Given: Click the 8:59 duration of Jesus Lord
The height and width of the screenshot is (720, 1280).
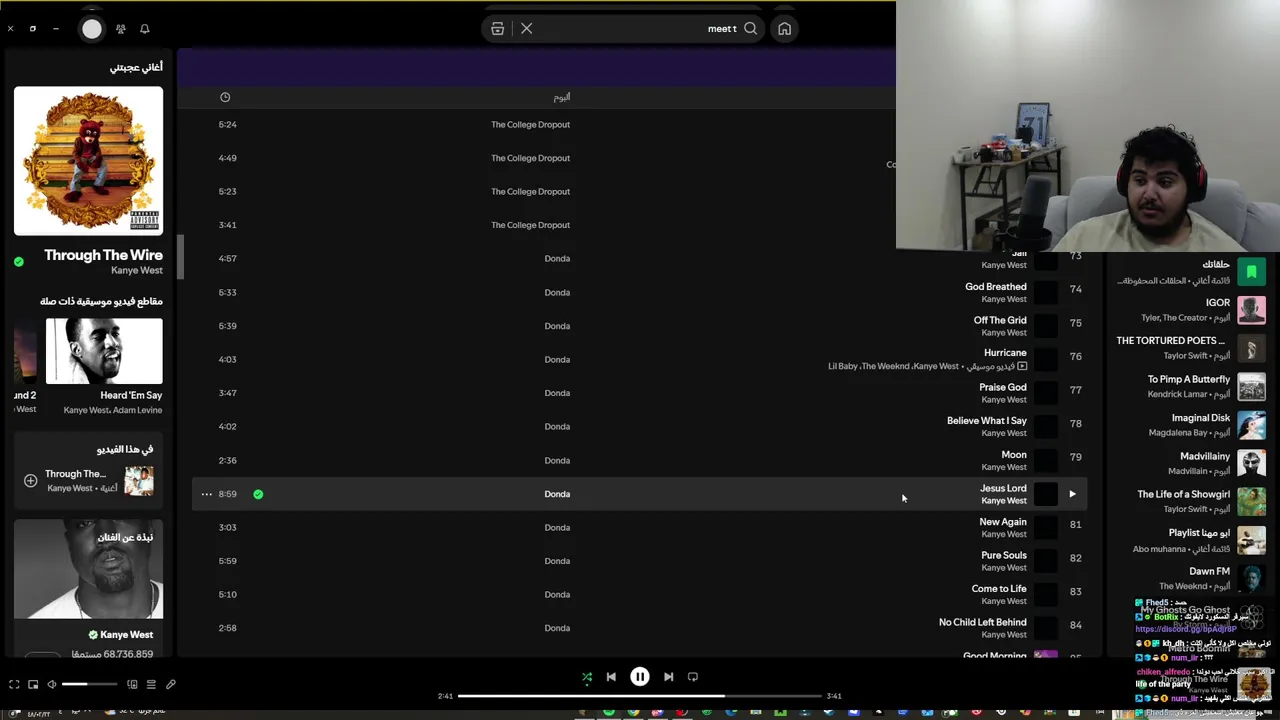Looking at the screenshot, I should click(x=228, y=494).
